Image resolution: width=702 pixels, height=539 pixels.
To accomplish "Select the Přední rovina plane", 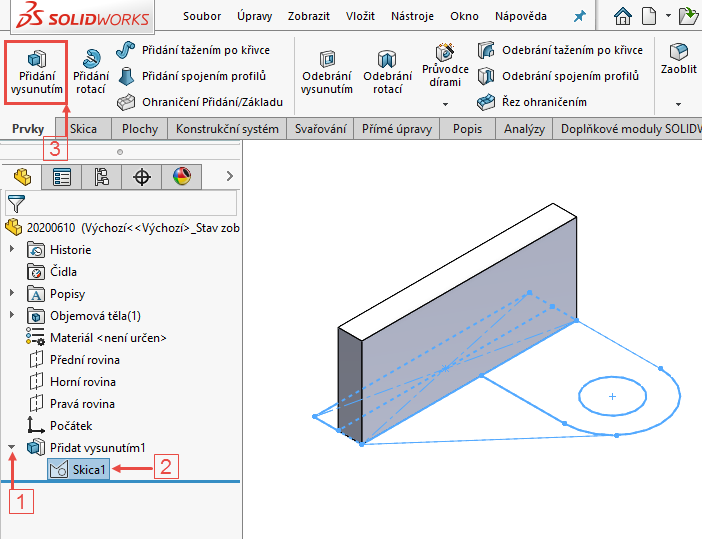I will 74,360.
